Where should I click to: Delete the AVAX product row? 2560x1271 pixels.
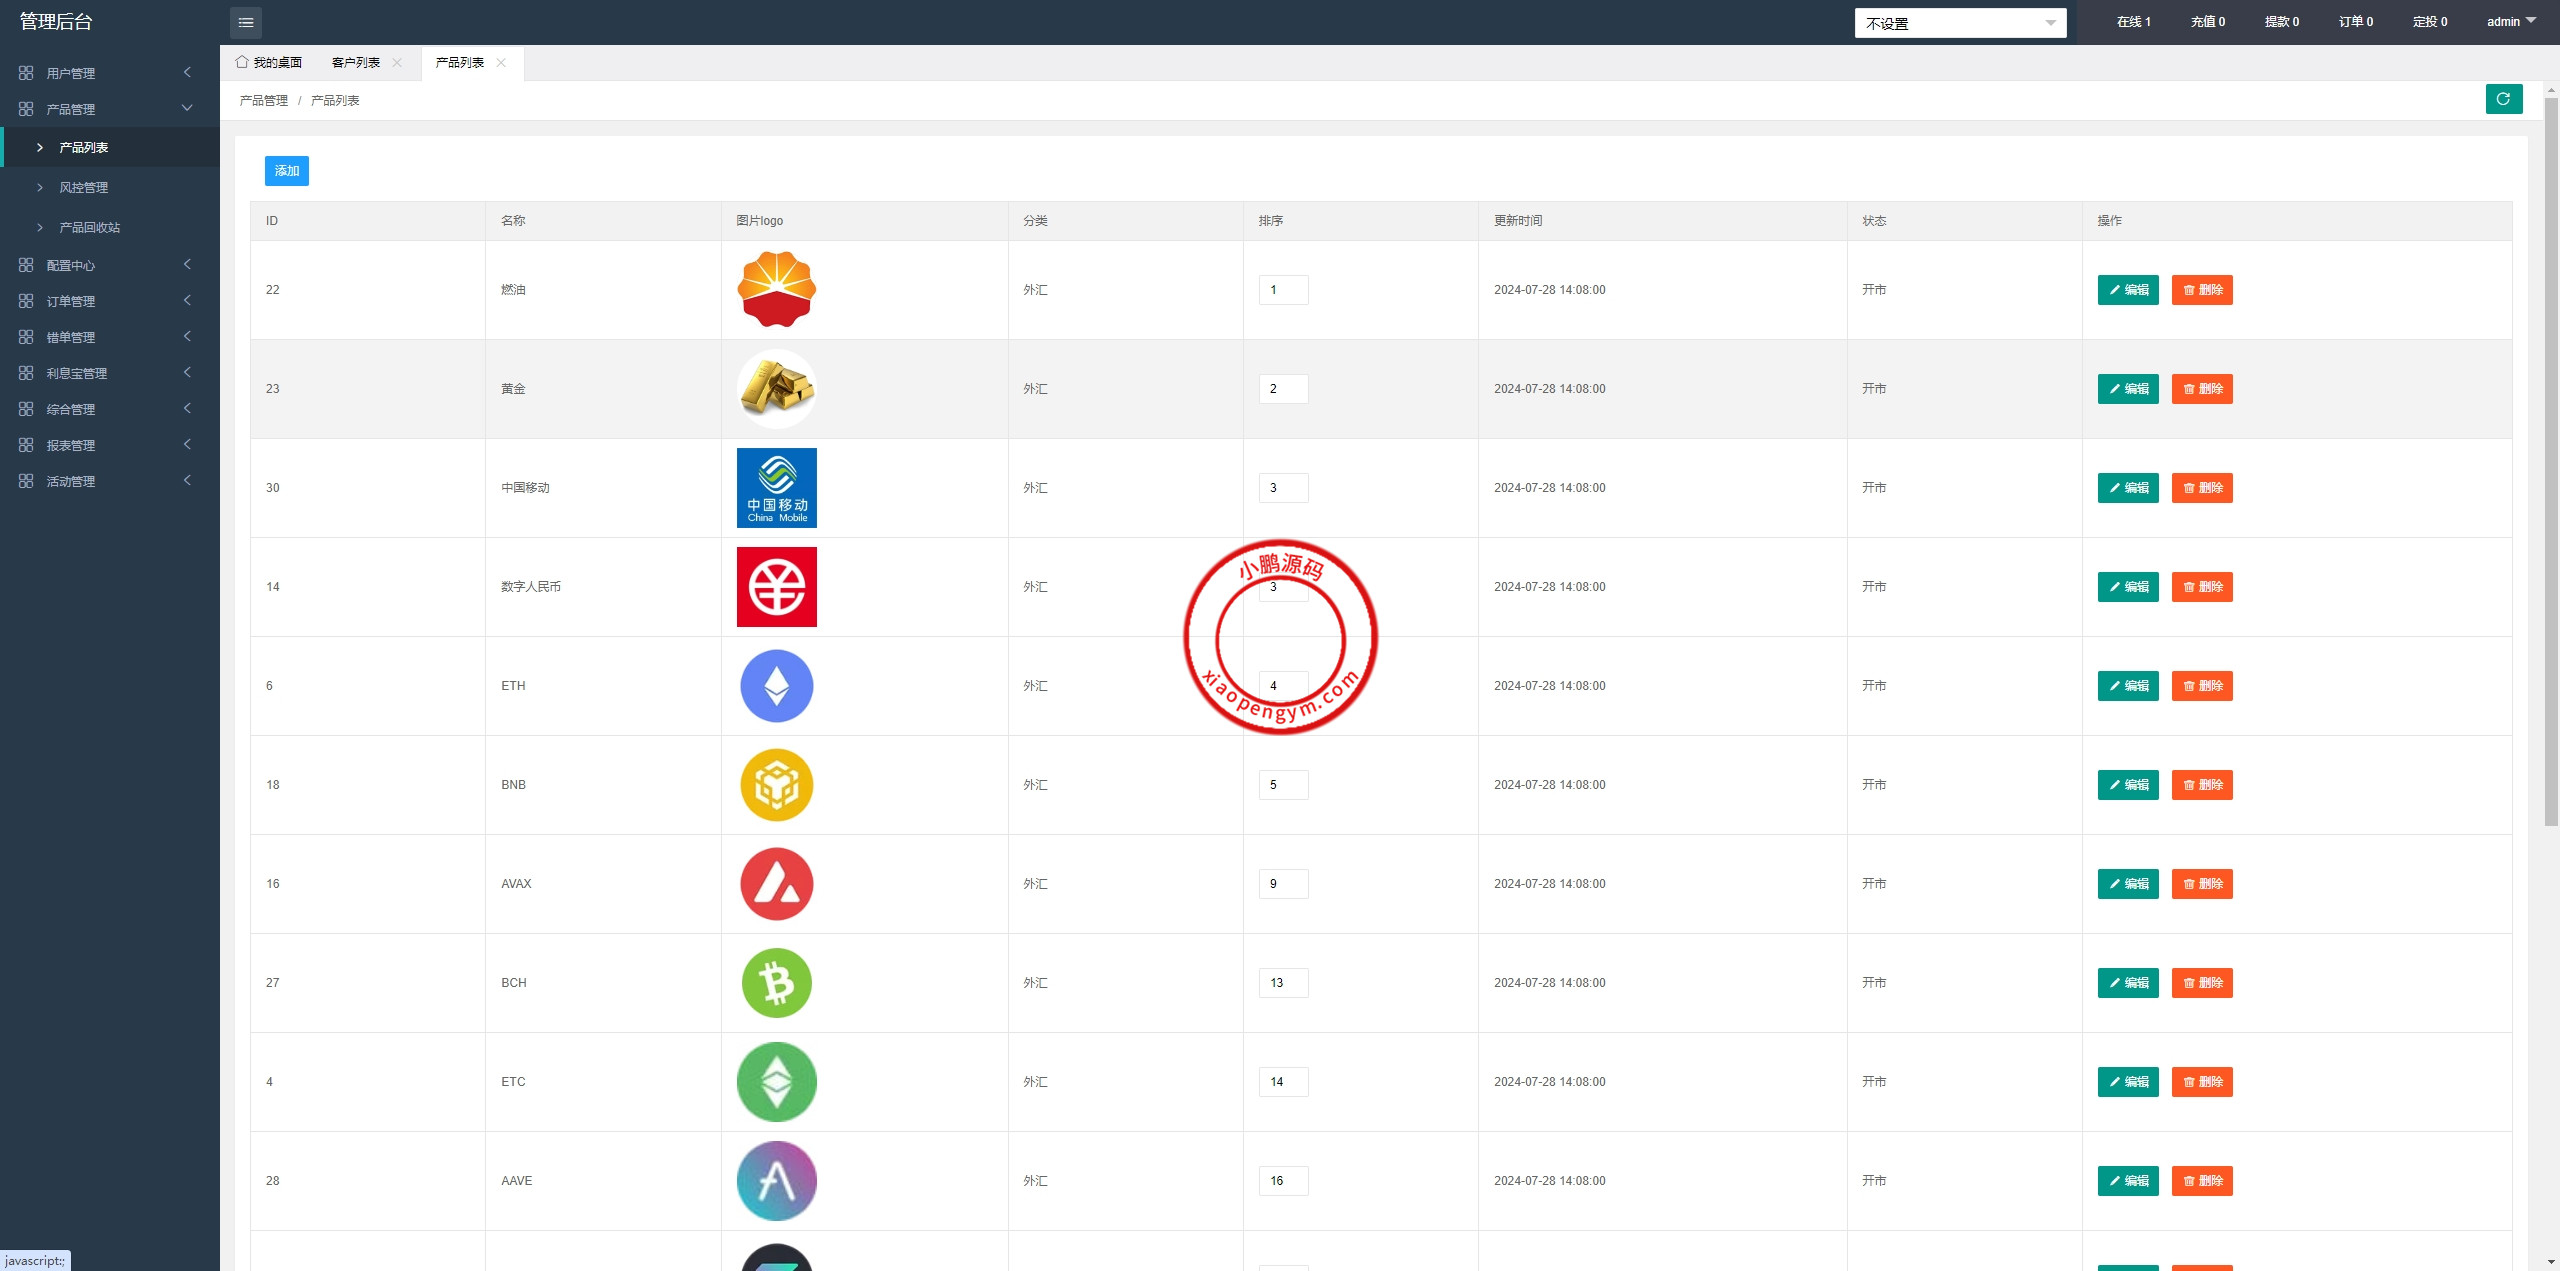(2201, 884)
